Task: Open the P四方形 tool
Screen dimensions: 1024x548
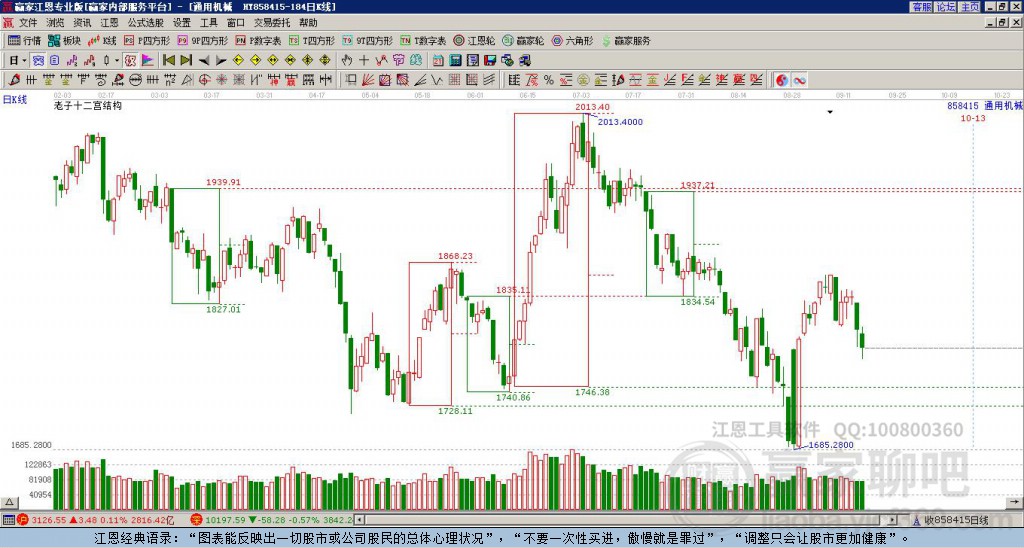Action: point(147,40)
